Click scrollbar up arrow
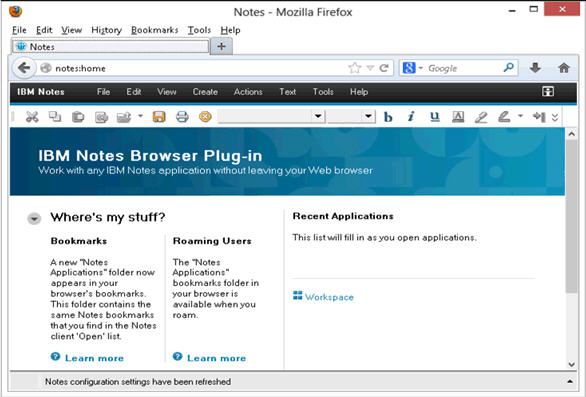This screenshot has width=586, height=397. (x=571, y=134)
